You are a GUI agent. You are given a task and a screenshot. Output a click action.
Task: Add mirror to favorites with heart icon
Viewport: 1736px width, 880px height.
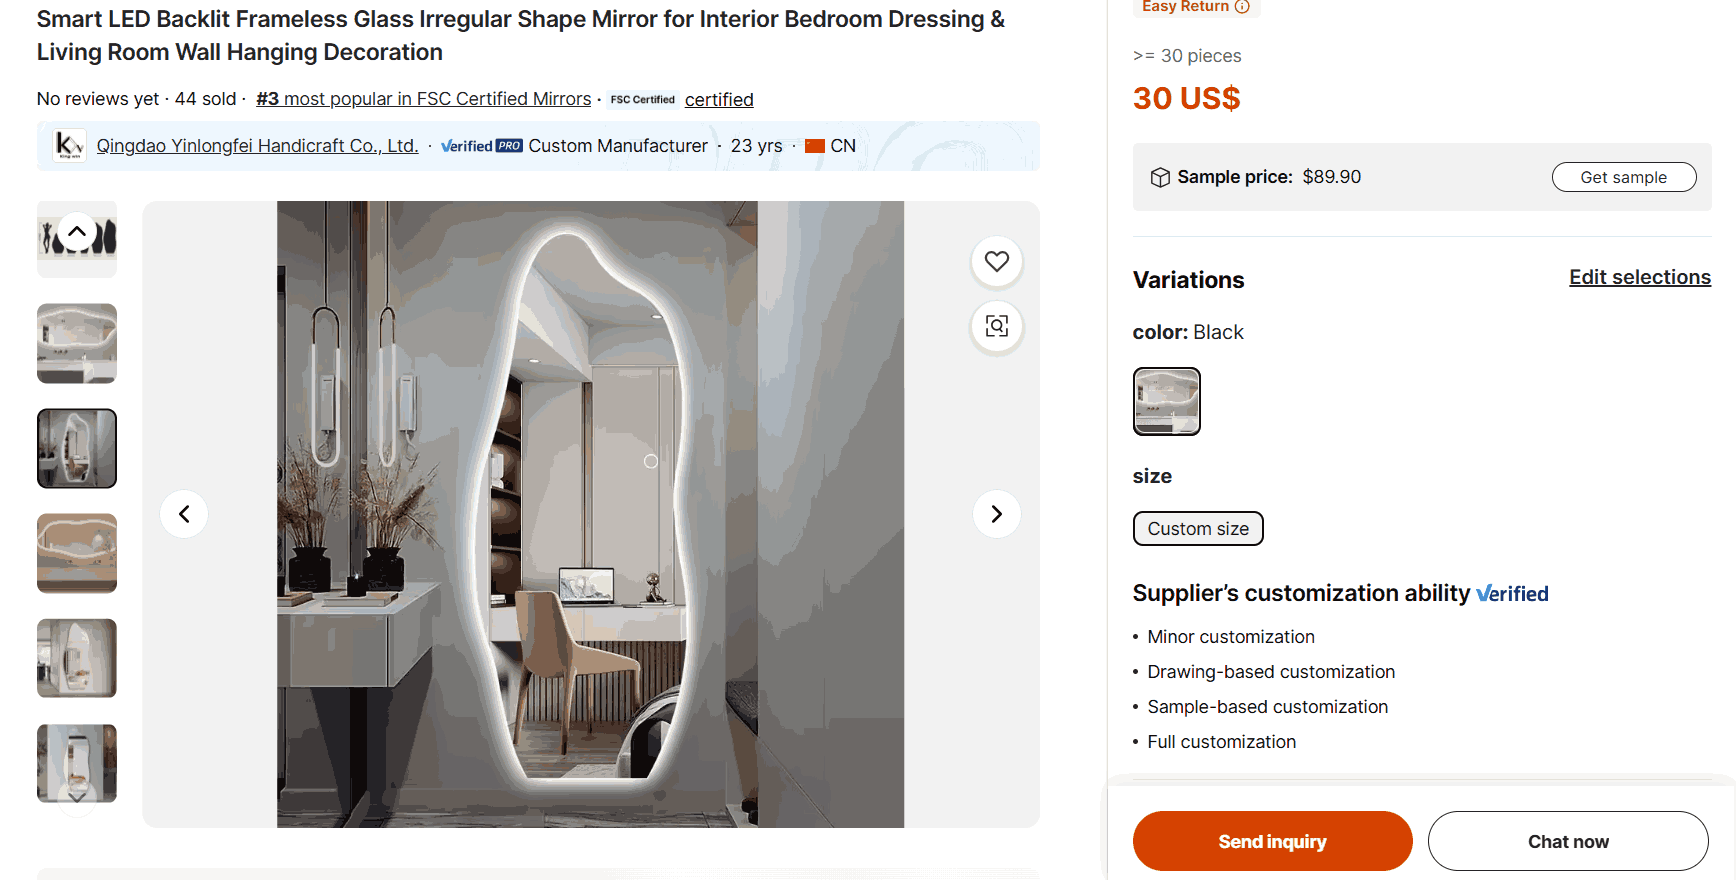[997, 261]
